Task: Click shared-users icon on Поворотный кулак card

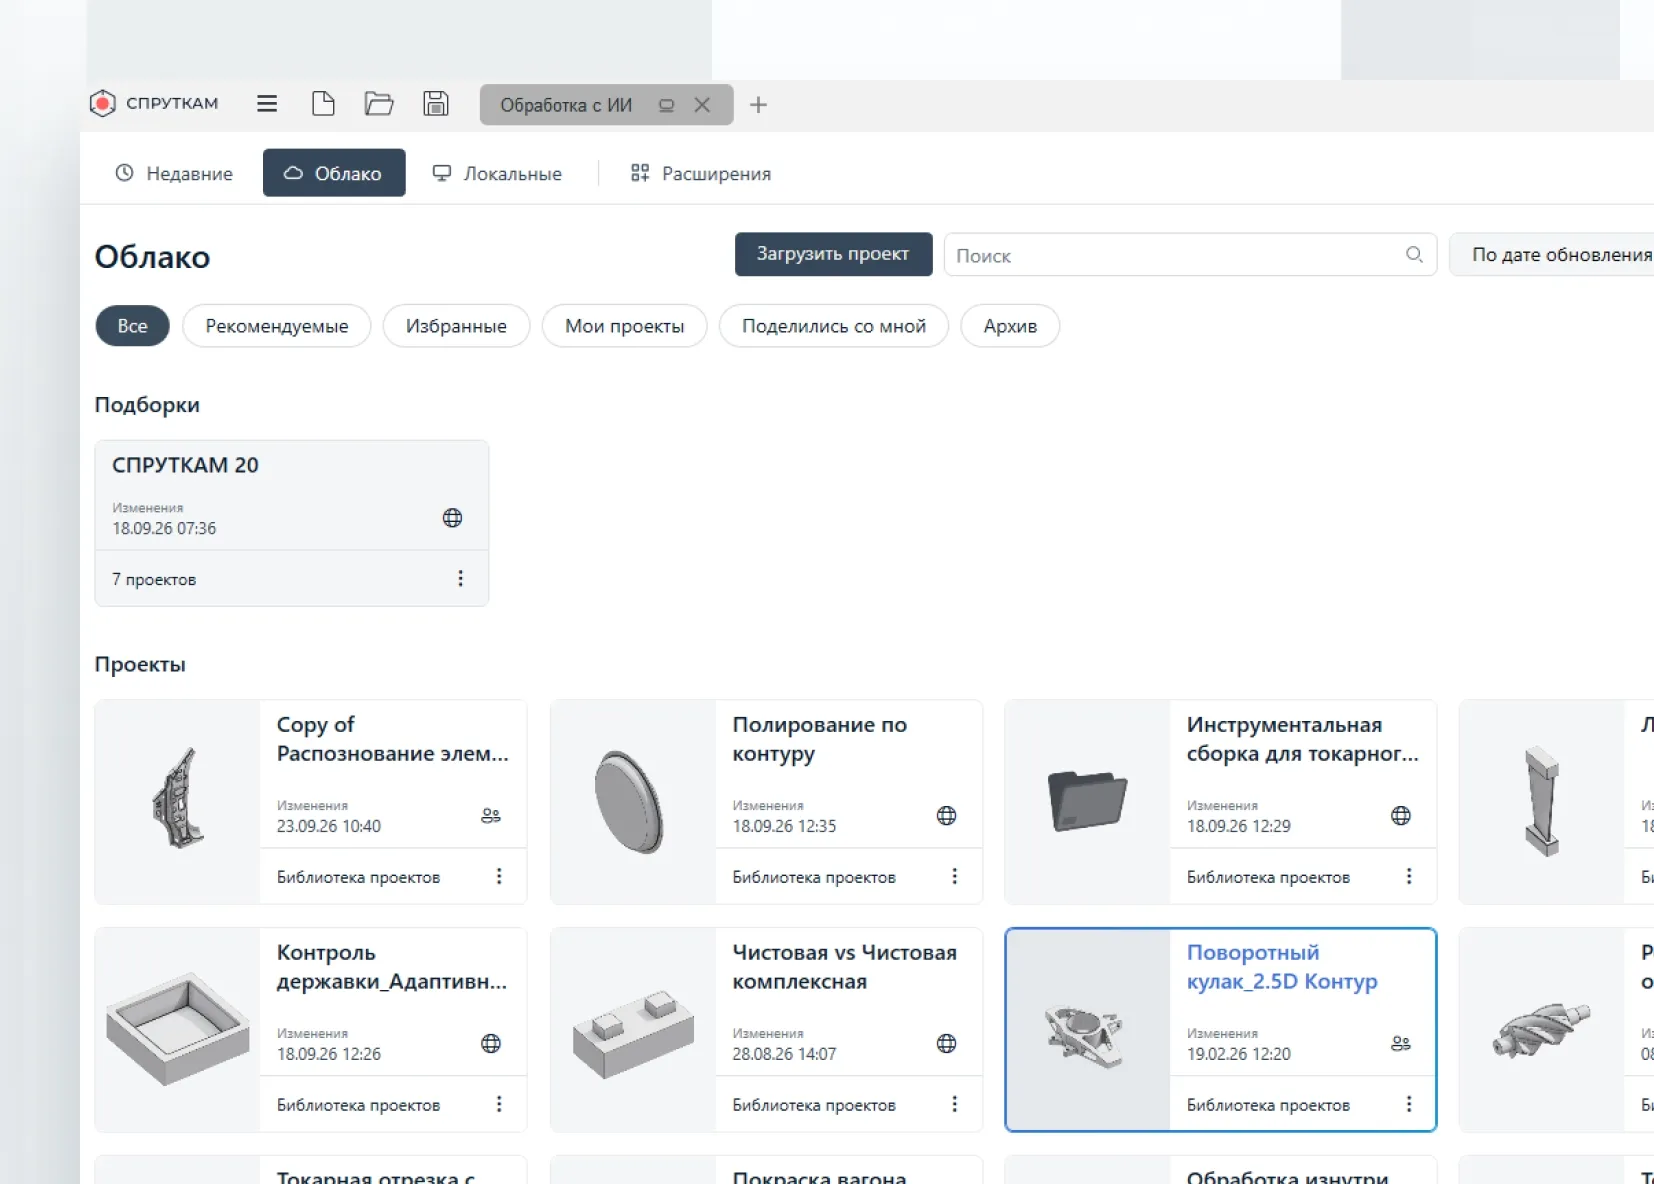Action: point(1401,1044)
